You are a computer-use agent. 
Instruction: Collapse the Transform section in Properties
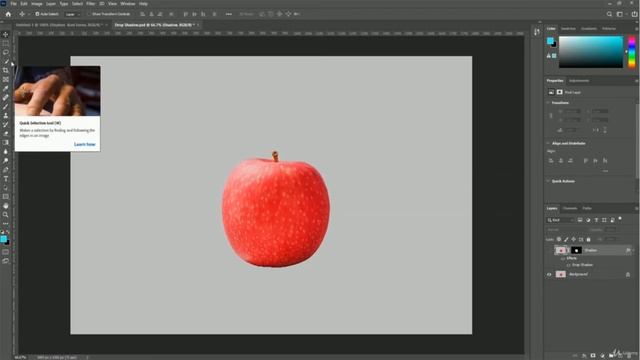point(548,103)
